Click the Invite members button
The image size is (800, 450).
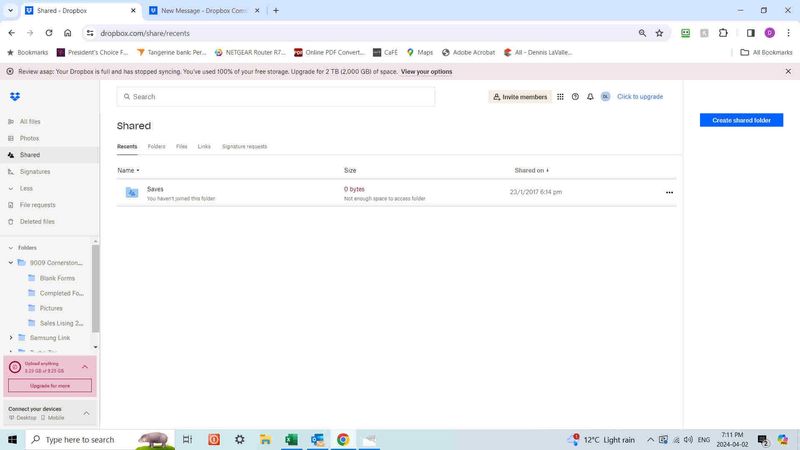pyautogui.click(x=519, y=97)
